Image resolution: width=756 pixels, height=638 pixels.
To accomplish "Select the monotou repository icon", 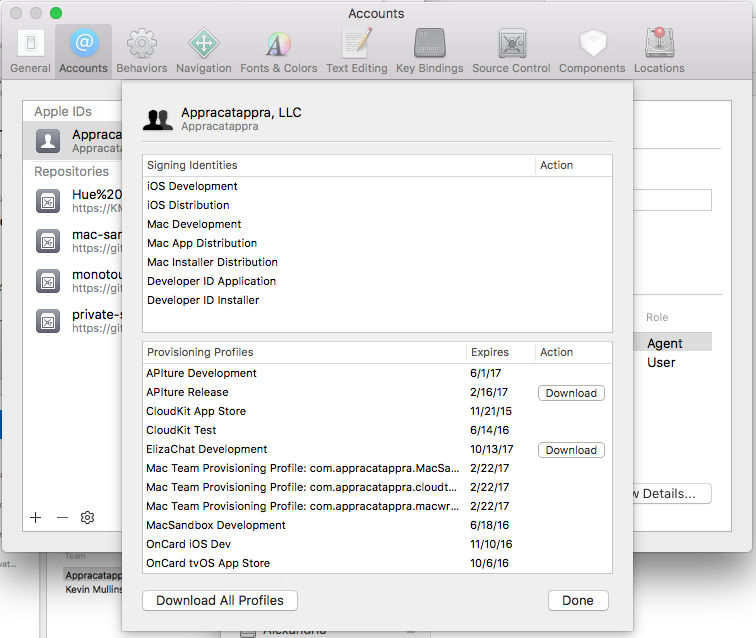I will [48, 281].
